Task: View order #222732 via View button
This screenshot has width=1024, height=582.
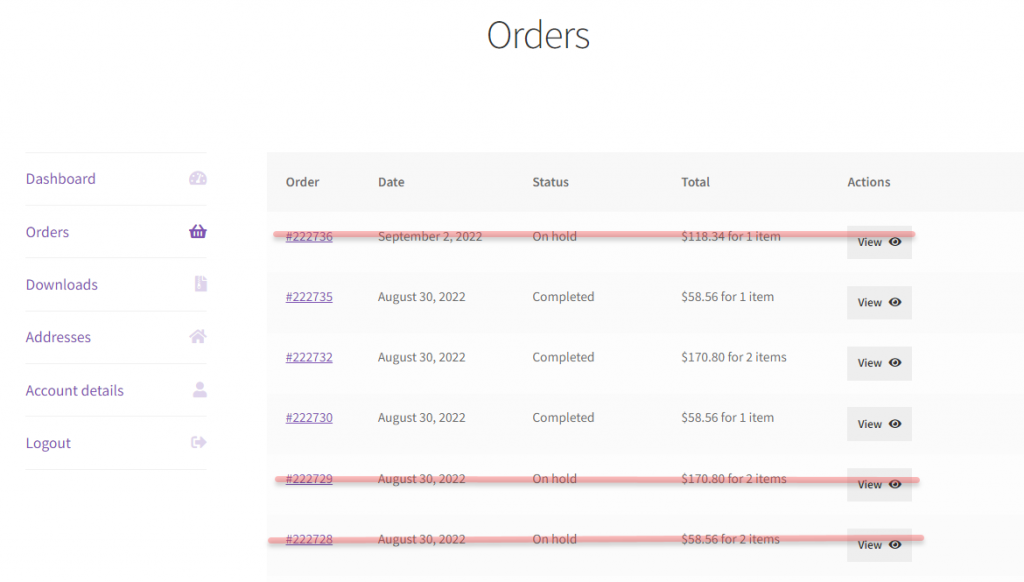Action: [x=879, y=363]
